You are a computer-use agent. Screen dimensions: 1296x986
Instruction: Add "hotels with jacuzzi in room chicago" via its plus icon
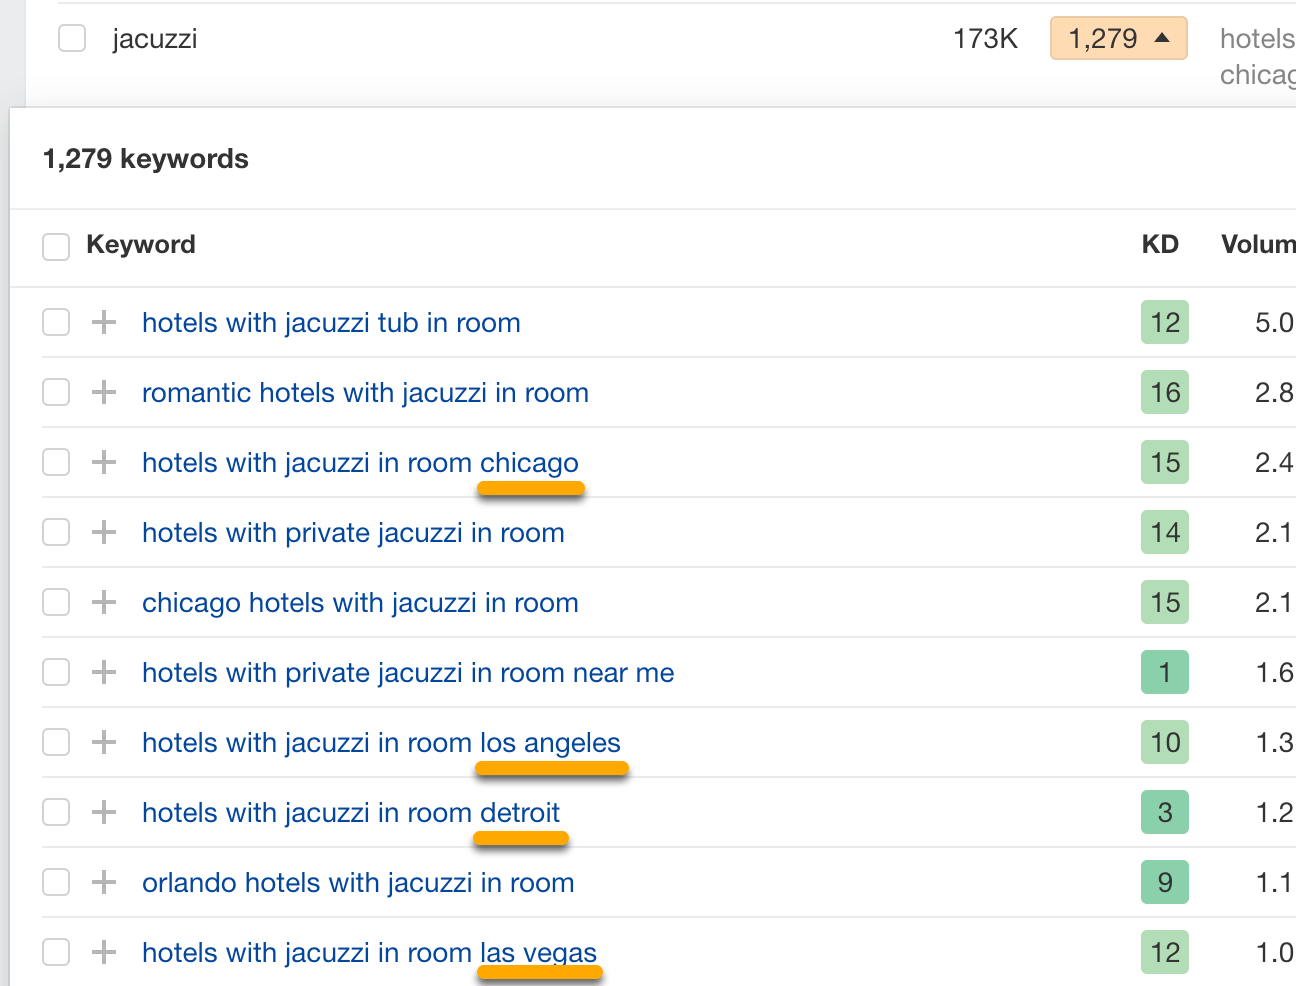pos(103,462)
